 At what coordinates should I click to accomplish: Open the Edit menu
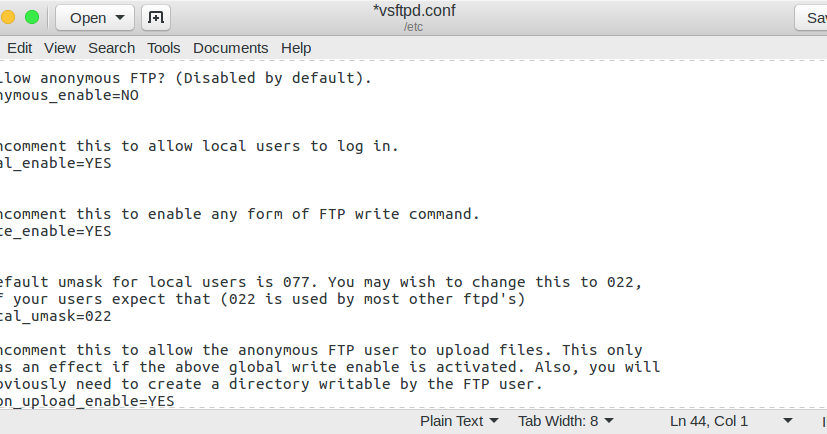click(19, 47)
